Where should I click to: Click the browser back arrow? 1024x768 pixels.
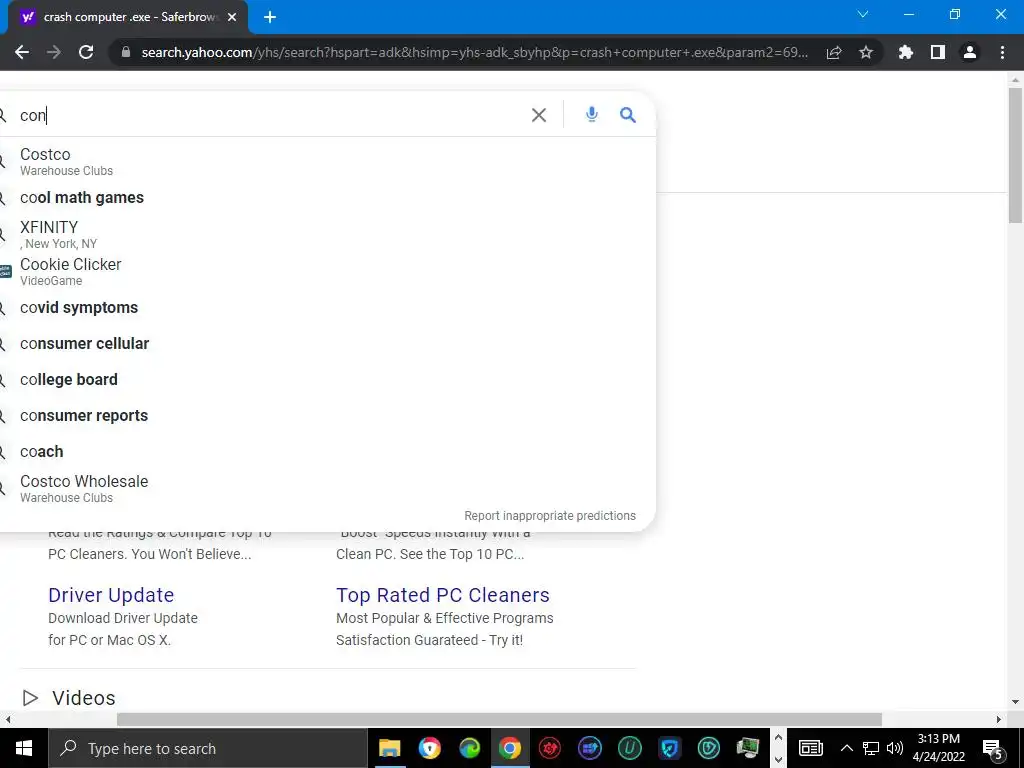22,52
